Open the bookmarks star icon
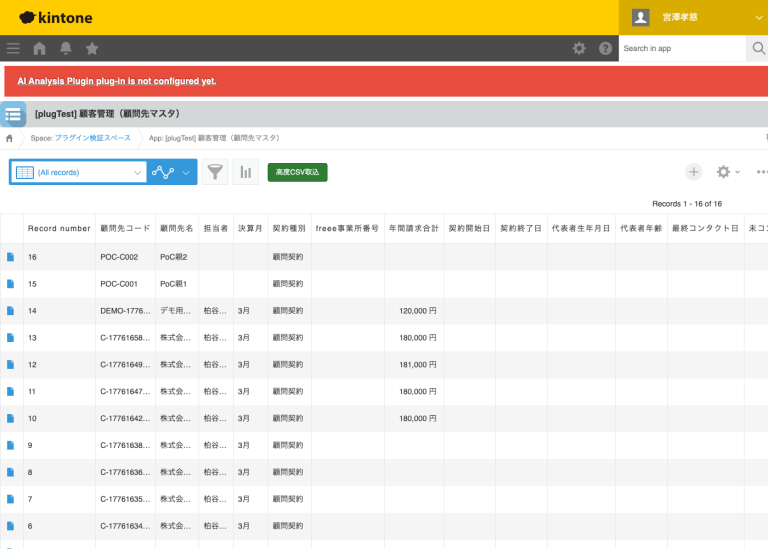Screen dimensions: 768x549 pos(92,48)
